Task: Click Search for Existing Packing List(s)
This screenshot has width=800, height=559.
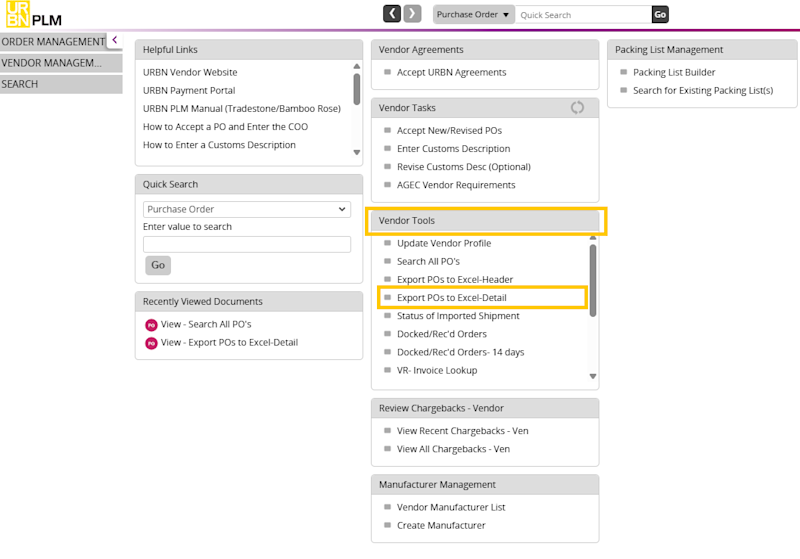Action: pyautogui.click(x=703, y=90)
